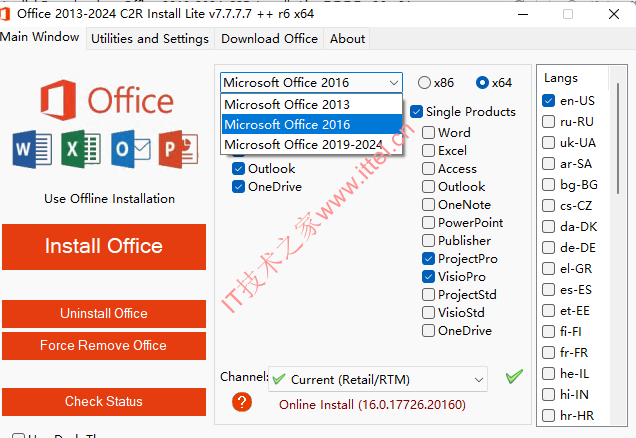The image size is (636, 438).
Task: Click the Online Install version text
Action: [372, 405]
